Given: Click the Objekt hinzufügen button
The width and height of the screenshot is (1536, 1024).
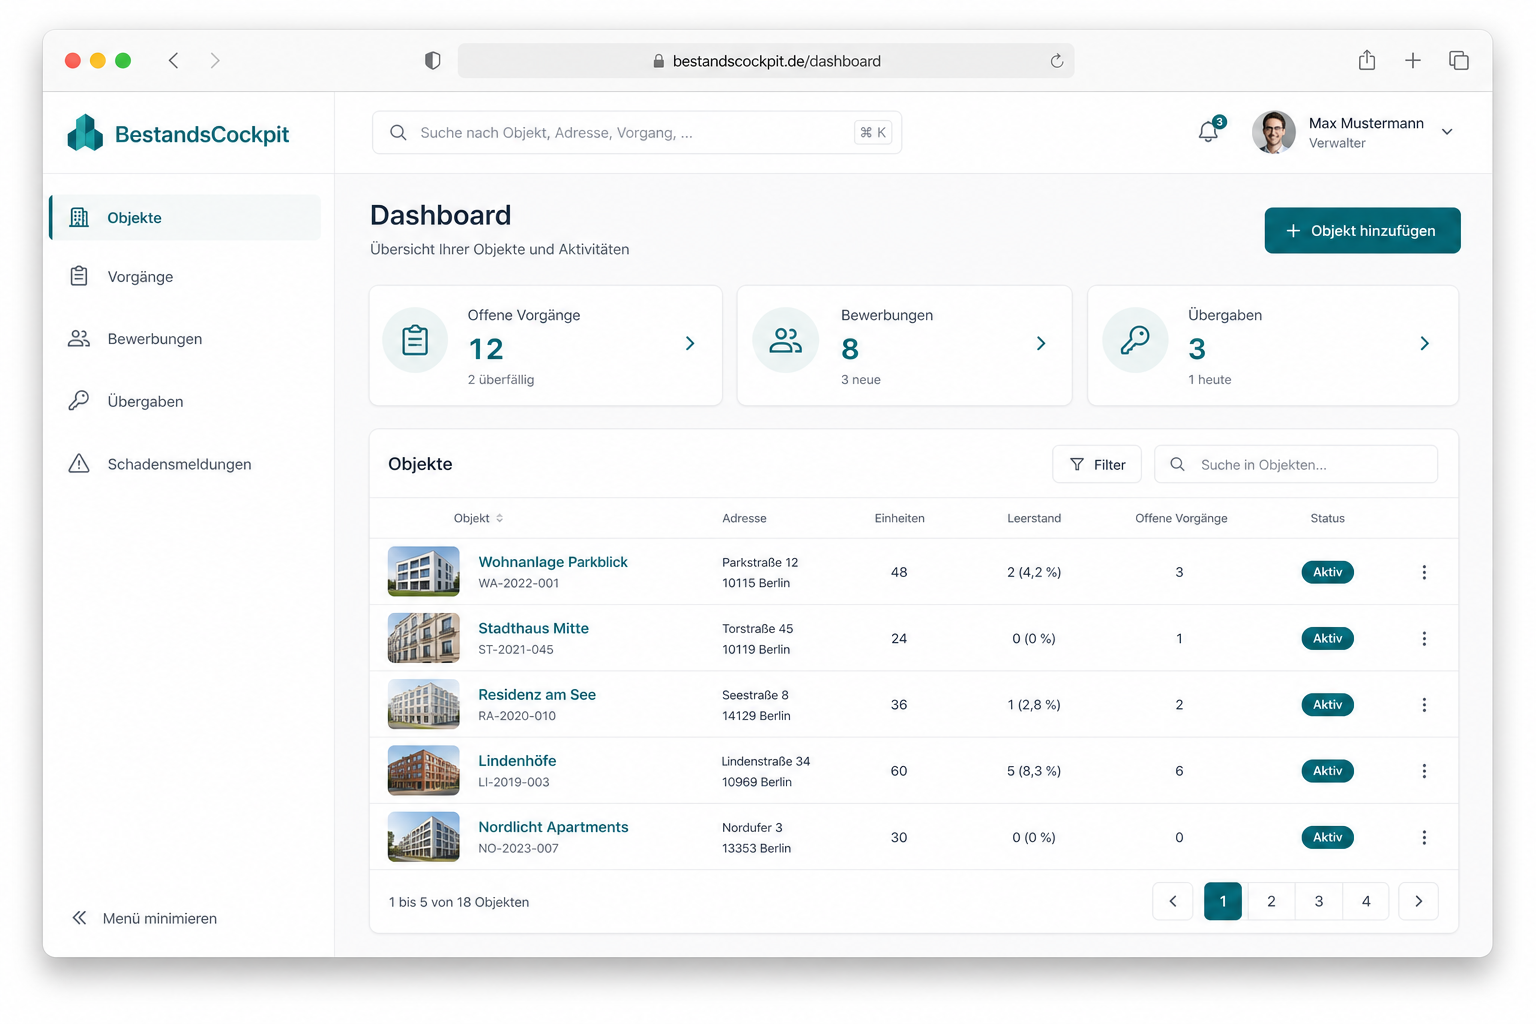Looking at the screenshot, I should (x=1362, y=230).
